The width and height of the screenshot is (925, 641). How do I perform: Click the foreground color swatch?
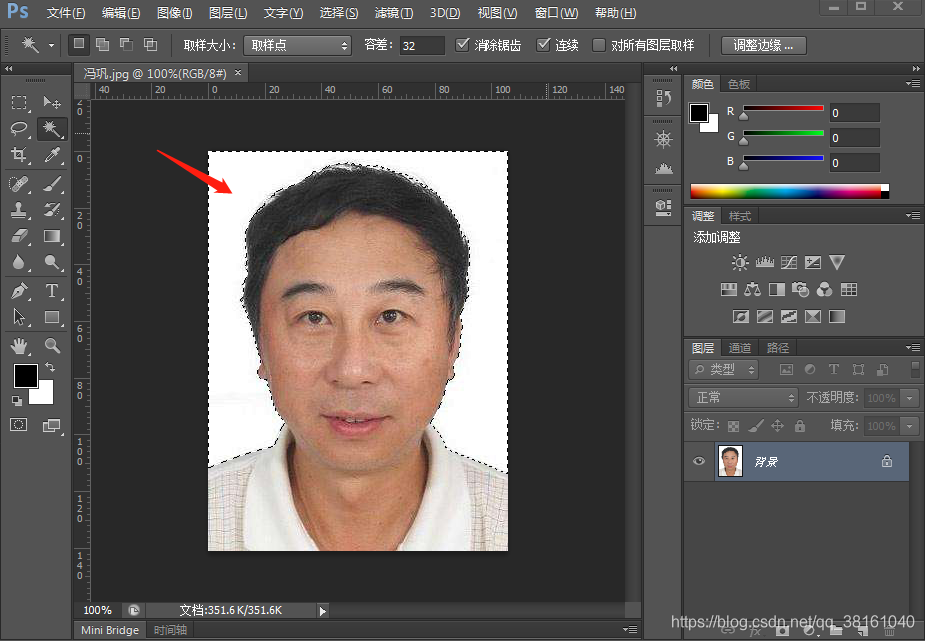click(x=25, y=376)
